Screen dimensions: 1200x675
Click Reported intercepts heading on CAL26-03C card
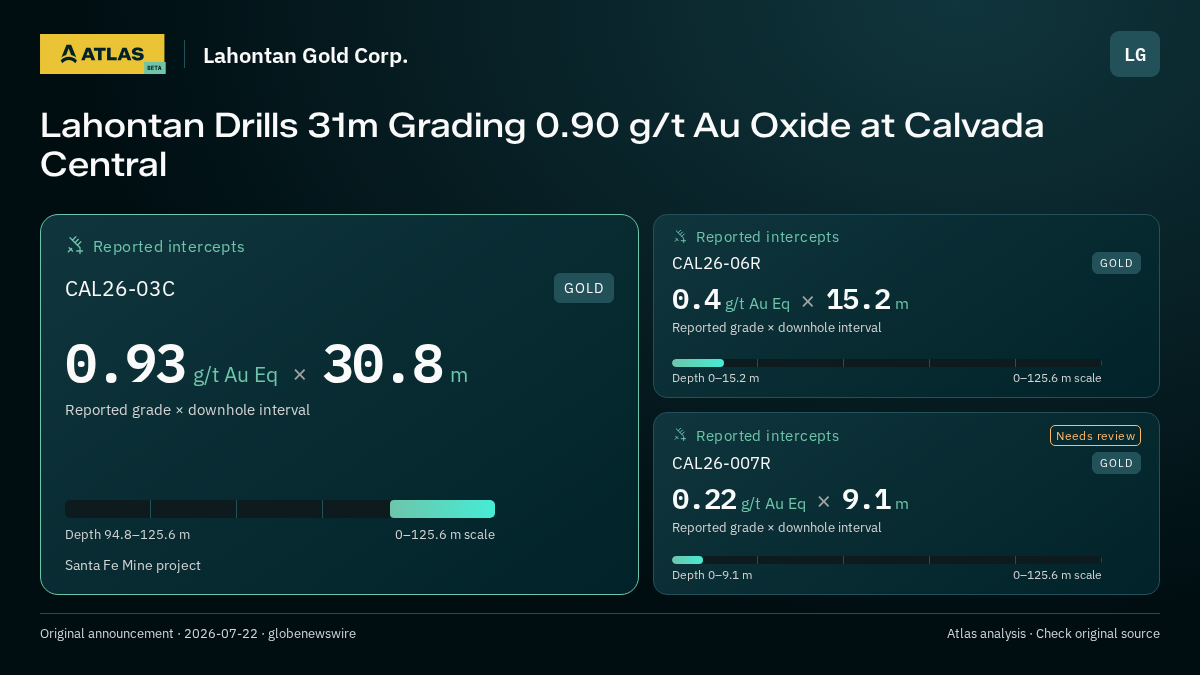coord(169,246)
